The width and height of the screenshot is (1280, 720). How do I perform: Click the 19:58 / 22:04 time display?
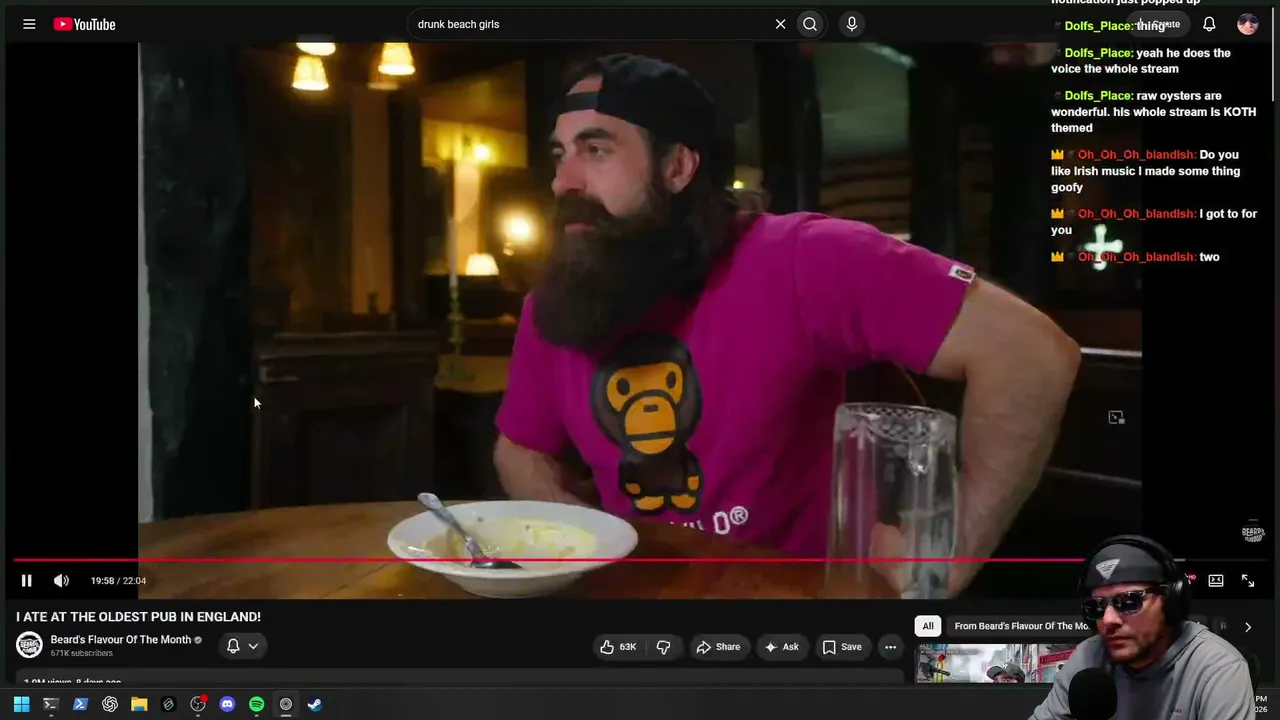[x=118, y=581]
